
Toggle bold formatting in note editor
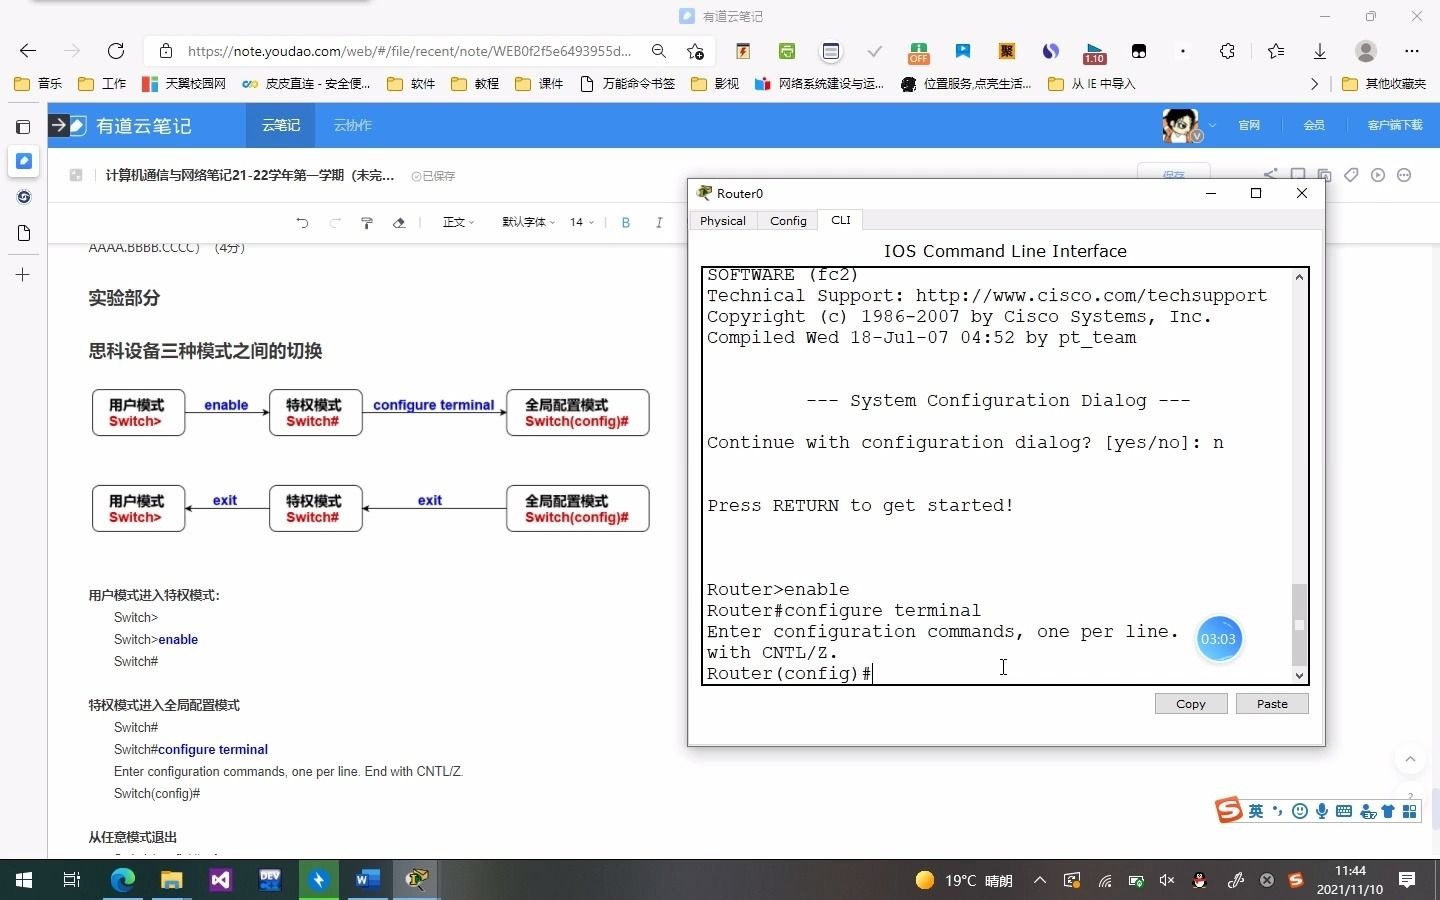[626, 222]
